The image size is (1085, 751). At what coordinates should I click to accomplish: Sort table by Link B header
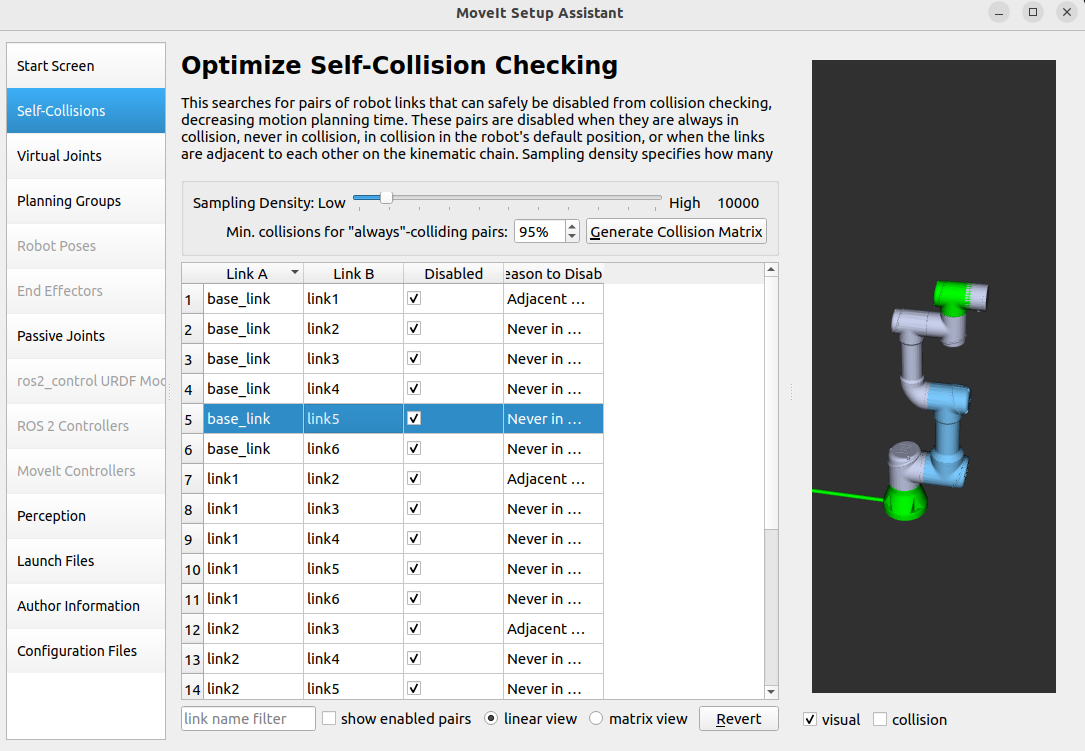[x=353, y=273]
